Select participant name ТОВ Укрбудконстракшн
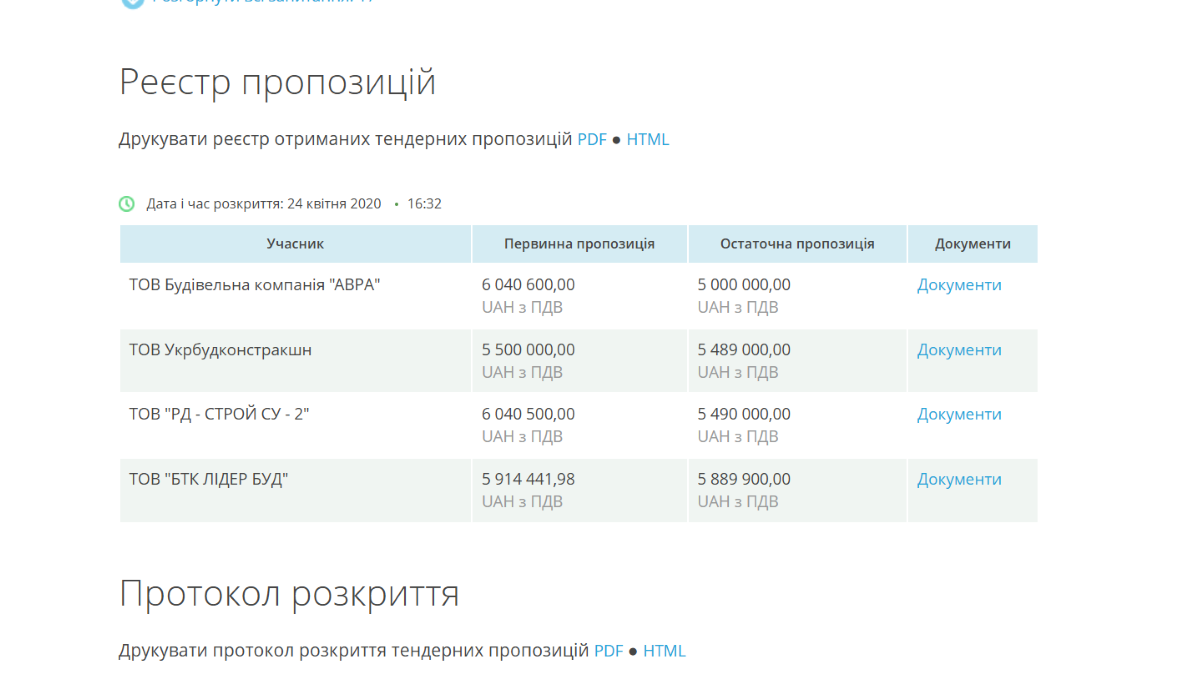The width and height of the screenshot is (1204, 675). pos(220,350)
